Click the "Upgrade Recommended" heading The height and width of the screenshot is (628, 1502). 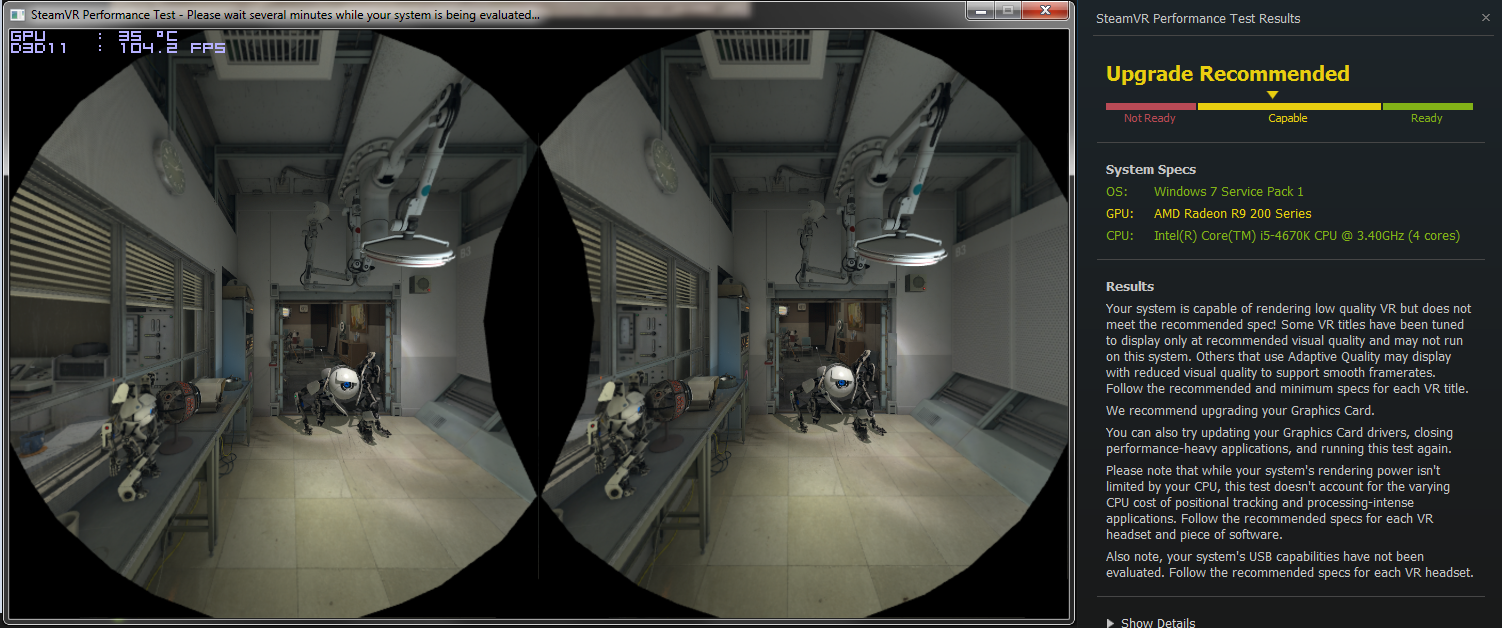[x=1227, y=74]
